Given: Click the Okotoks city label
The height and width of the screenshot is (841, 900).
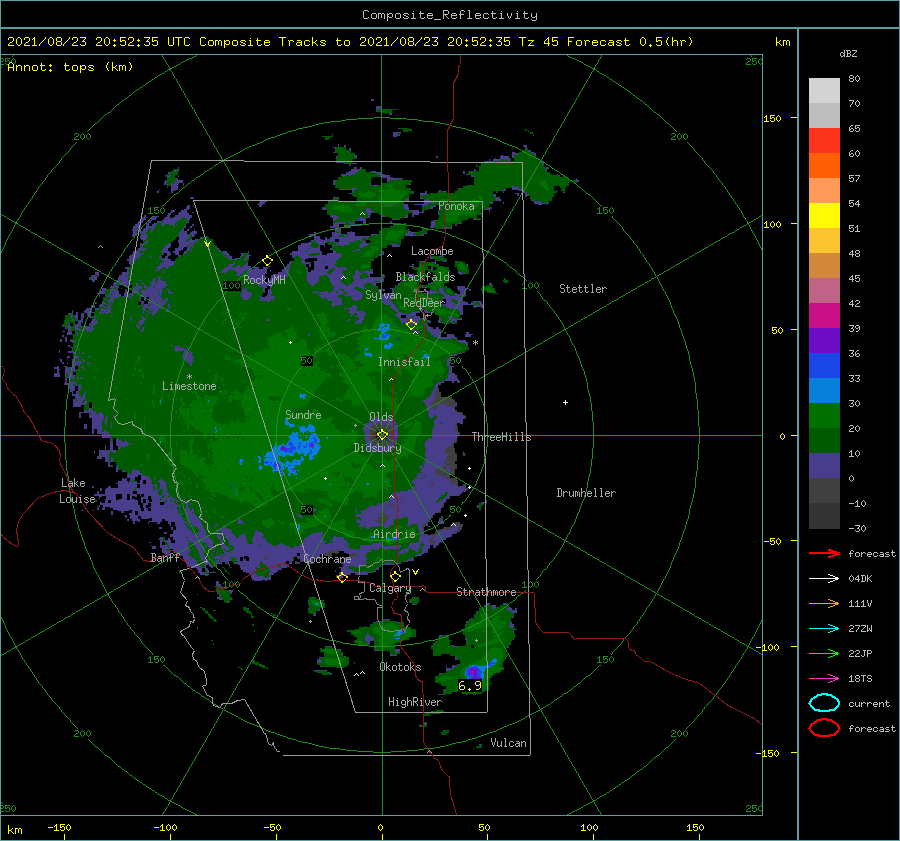Looking at the screenshot, I should click(x=400, y=667).
